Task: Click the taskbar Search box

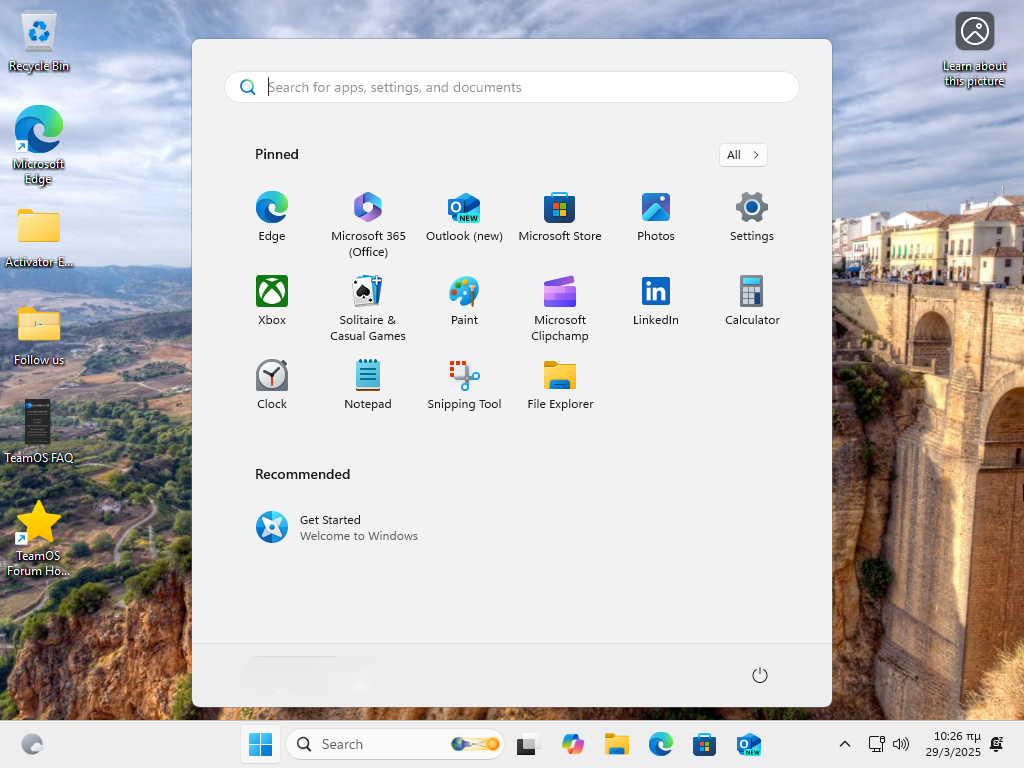Action: [x=395, y=744]
